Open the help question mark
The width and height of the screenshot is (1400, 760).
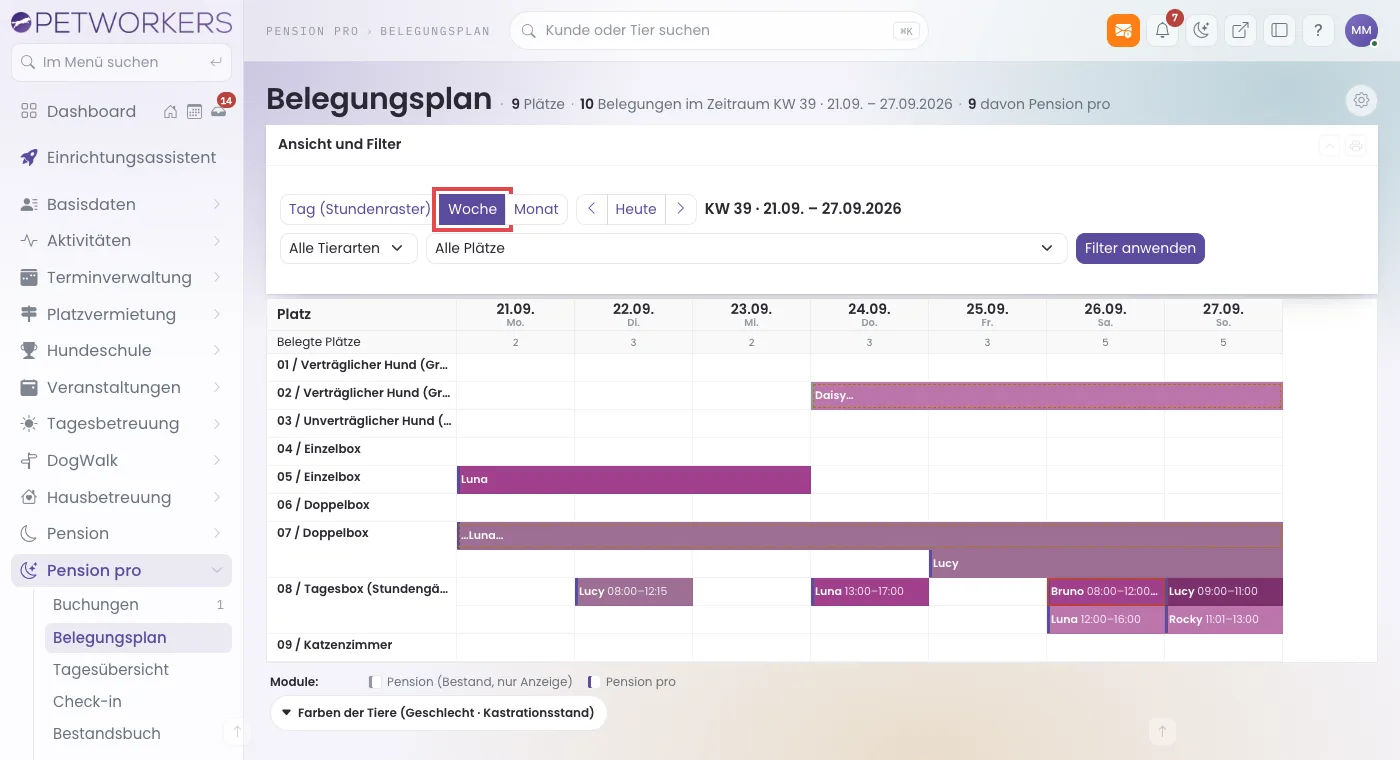(x=1318, y=30)
